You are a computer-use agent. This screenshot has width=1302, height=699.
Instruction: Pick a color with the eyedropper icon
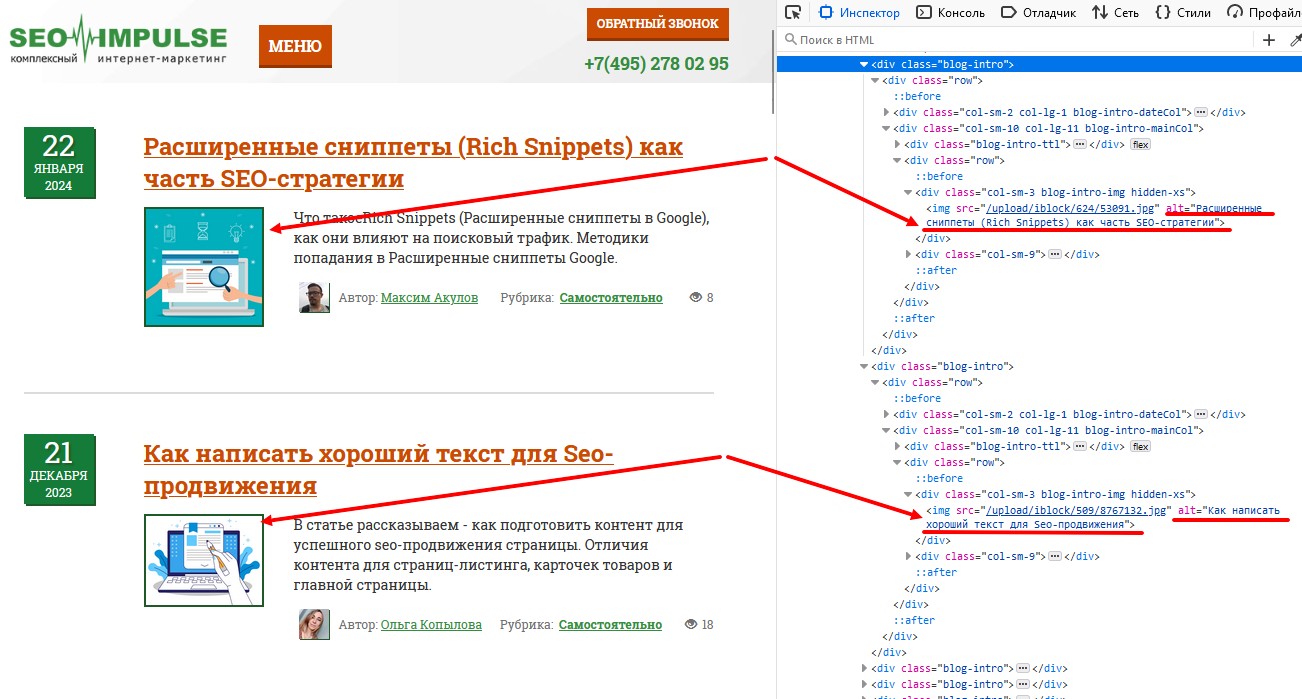(x=1296, y=40)
